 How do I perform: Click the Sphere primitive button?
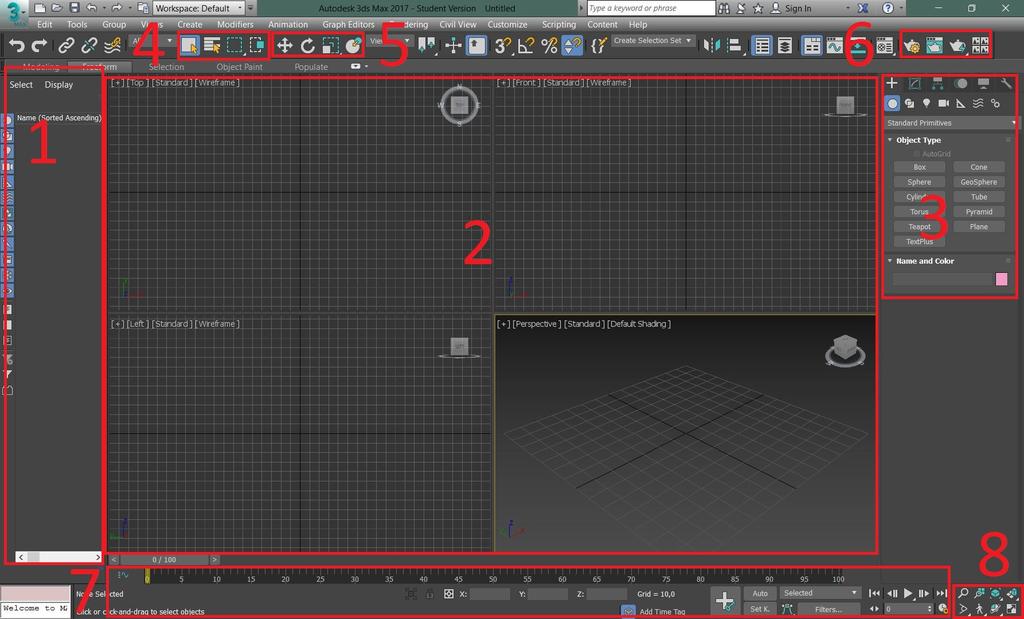920,182
